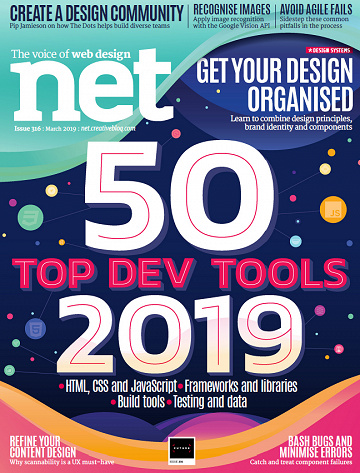Click 'Learn to combine design principles' text
Screen dimensions: 360x473
pyautogui.click(x=291, y=123)
